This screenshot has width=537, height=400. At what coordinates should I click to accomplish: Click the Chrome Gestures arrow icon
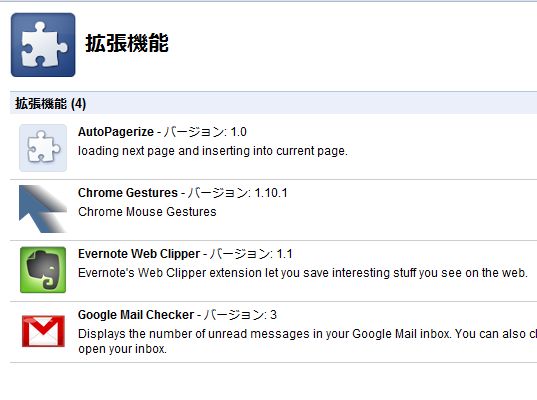[x=43, y=209]
